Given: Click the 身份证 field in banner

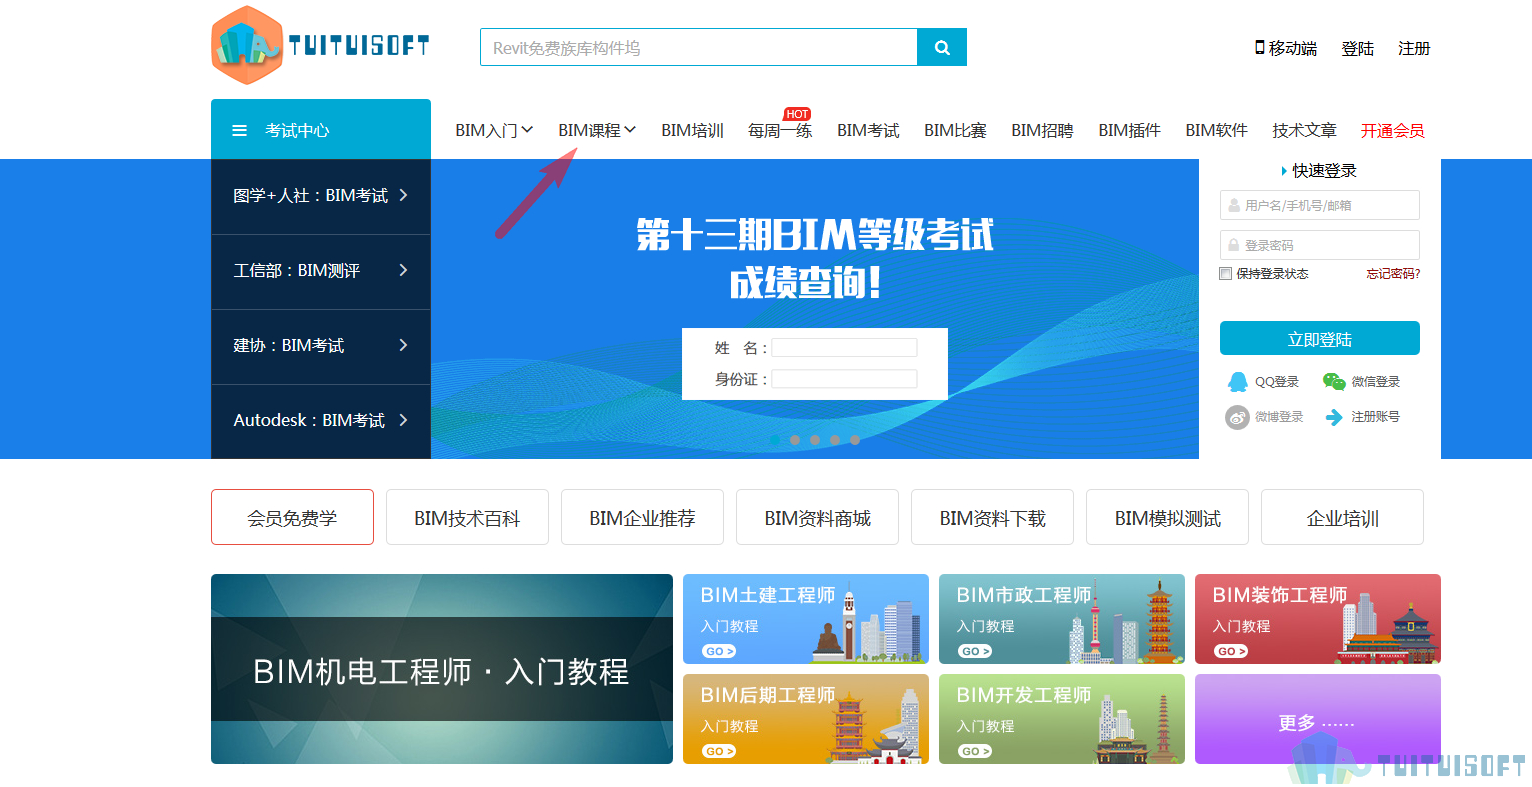Looking at the screenshot, I should (x=844, y=379).
